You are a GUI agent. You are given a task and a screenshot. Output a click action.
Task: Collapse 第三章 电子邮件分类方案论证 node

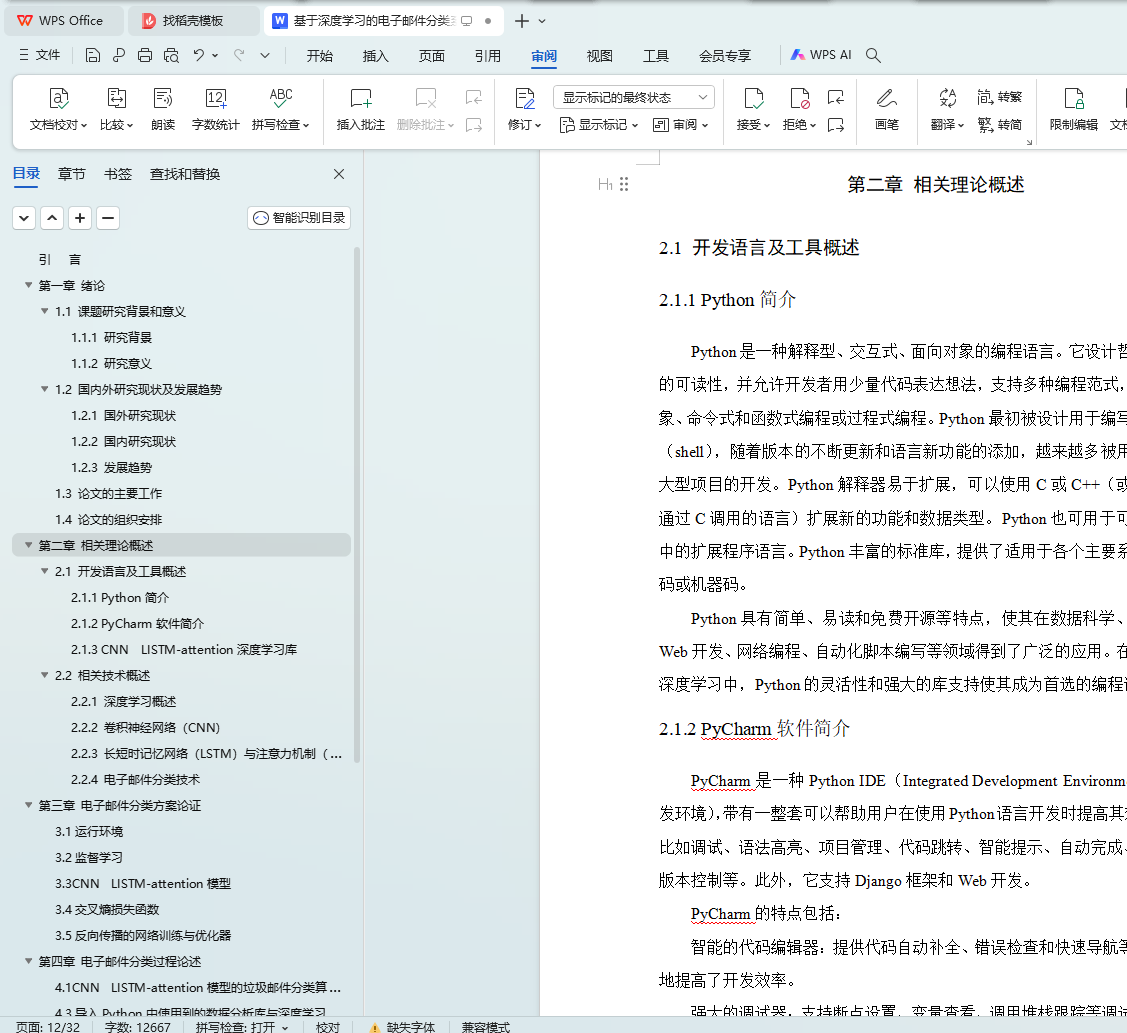pos(29,806)
